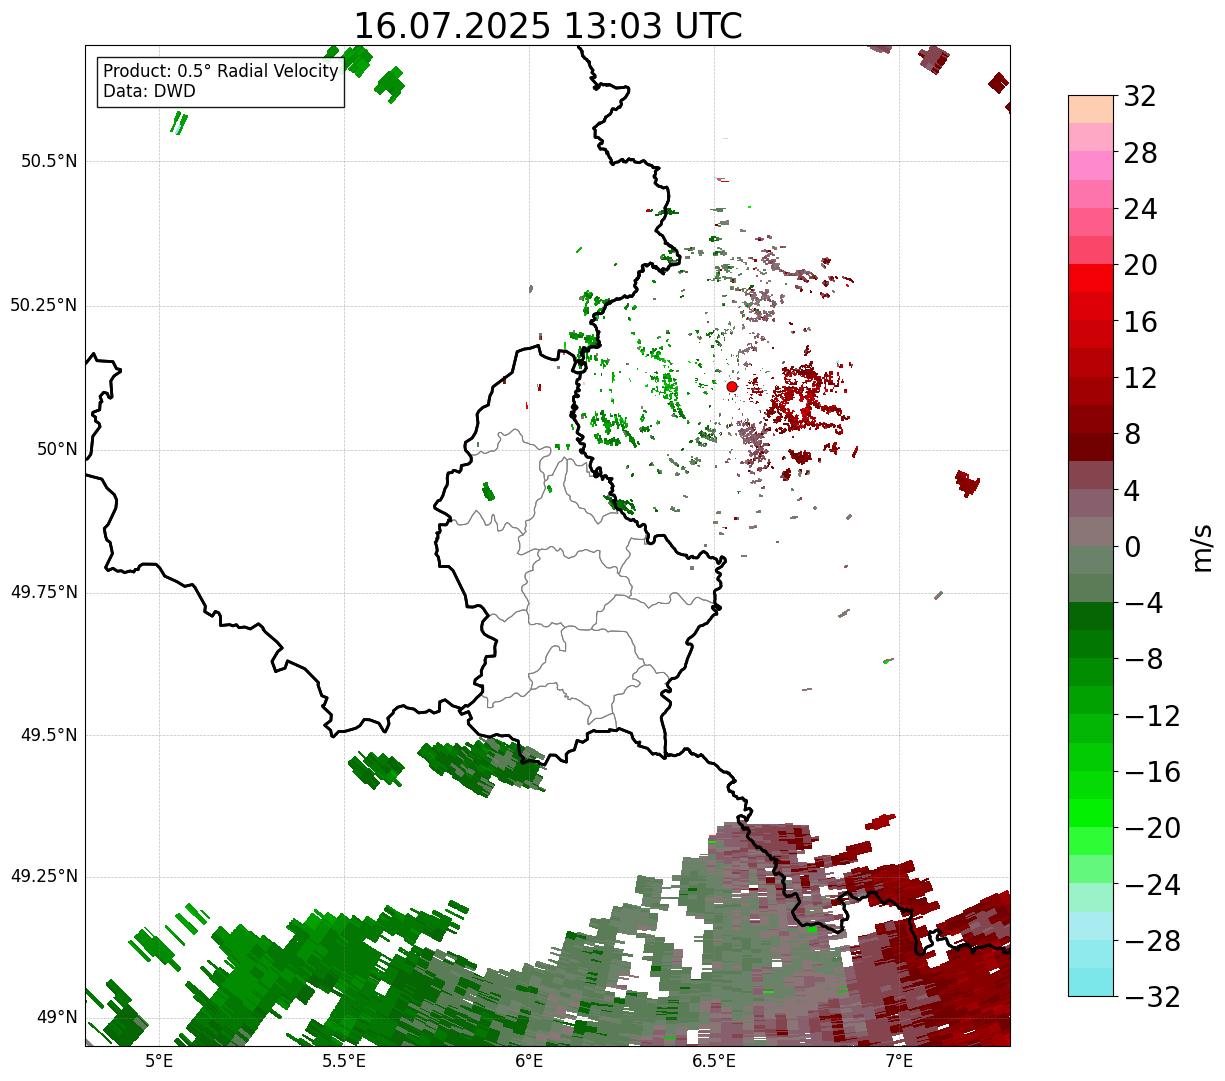Click the 49.75°N latitude label
The height and width of the screenshot is (1081, 1225).
pos(44,592)
